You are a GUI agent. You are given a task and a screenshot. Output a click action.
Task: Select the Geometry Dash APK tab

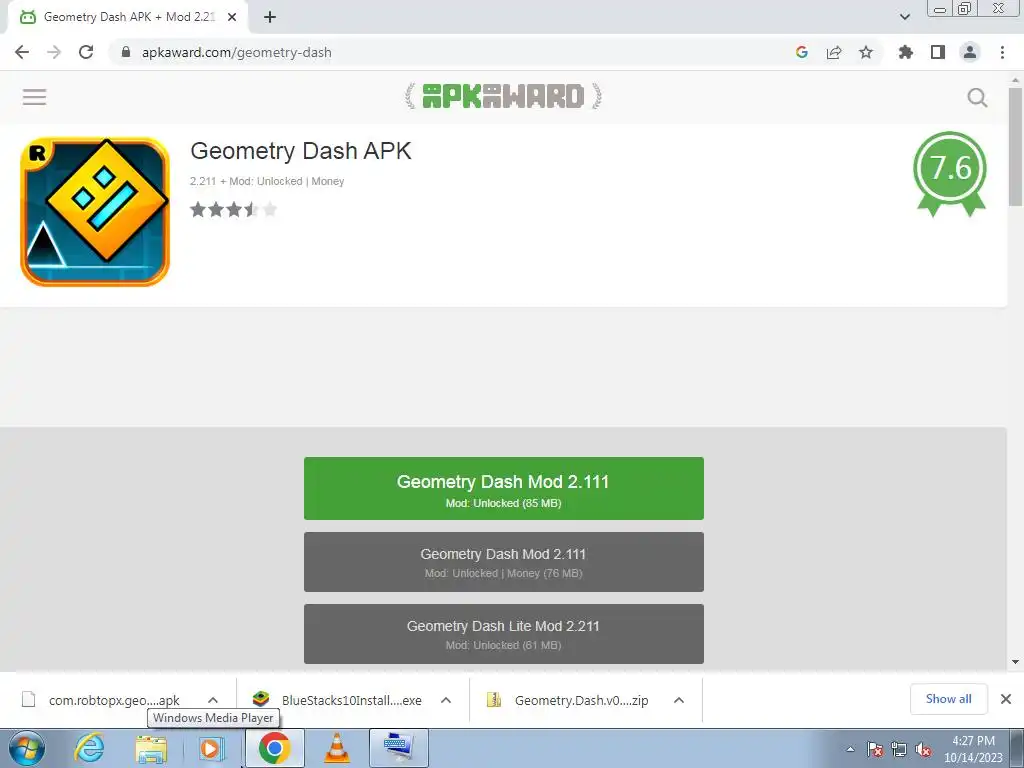(x=127, y=17)
